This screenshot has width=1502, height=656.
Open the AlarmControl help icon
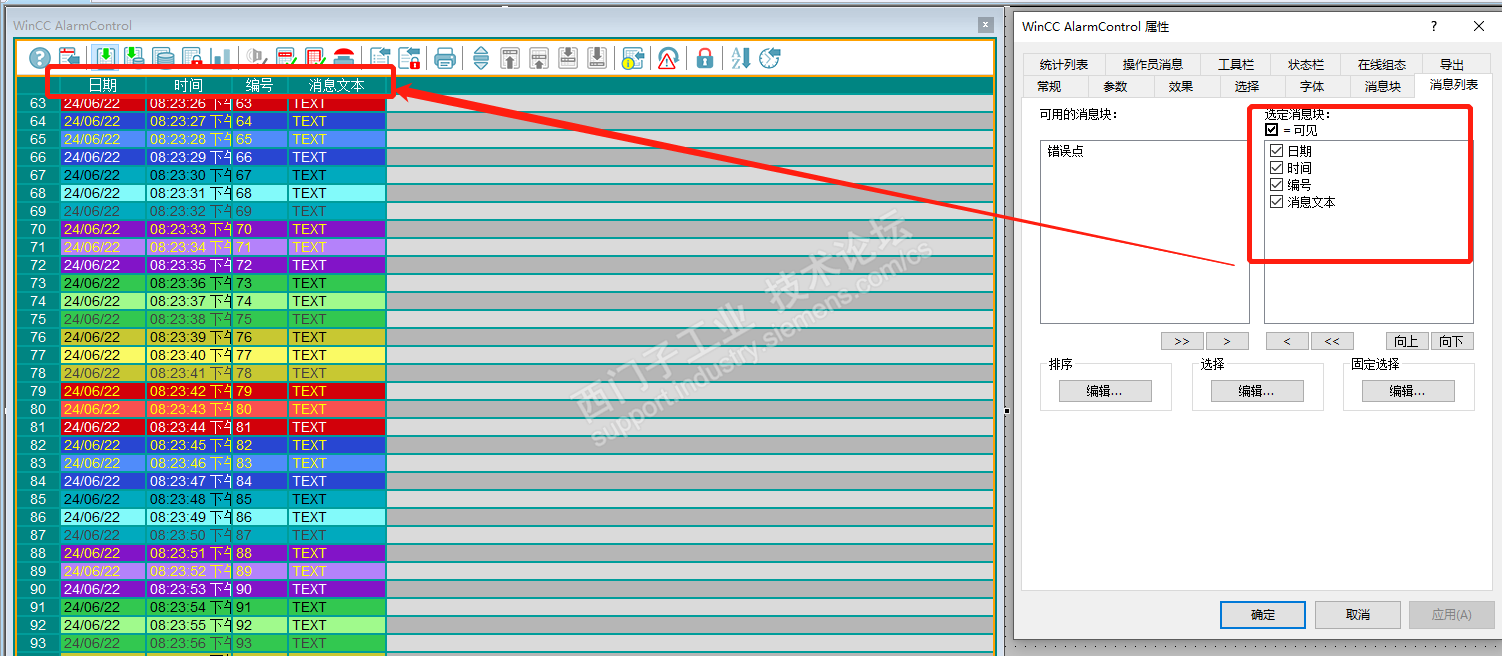click(40, 58)
